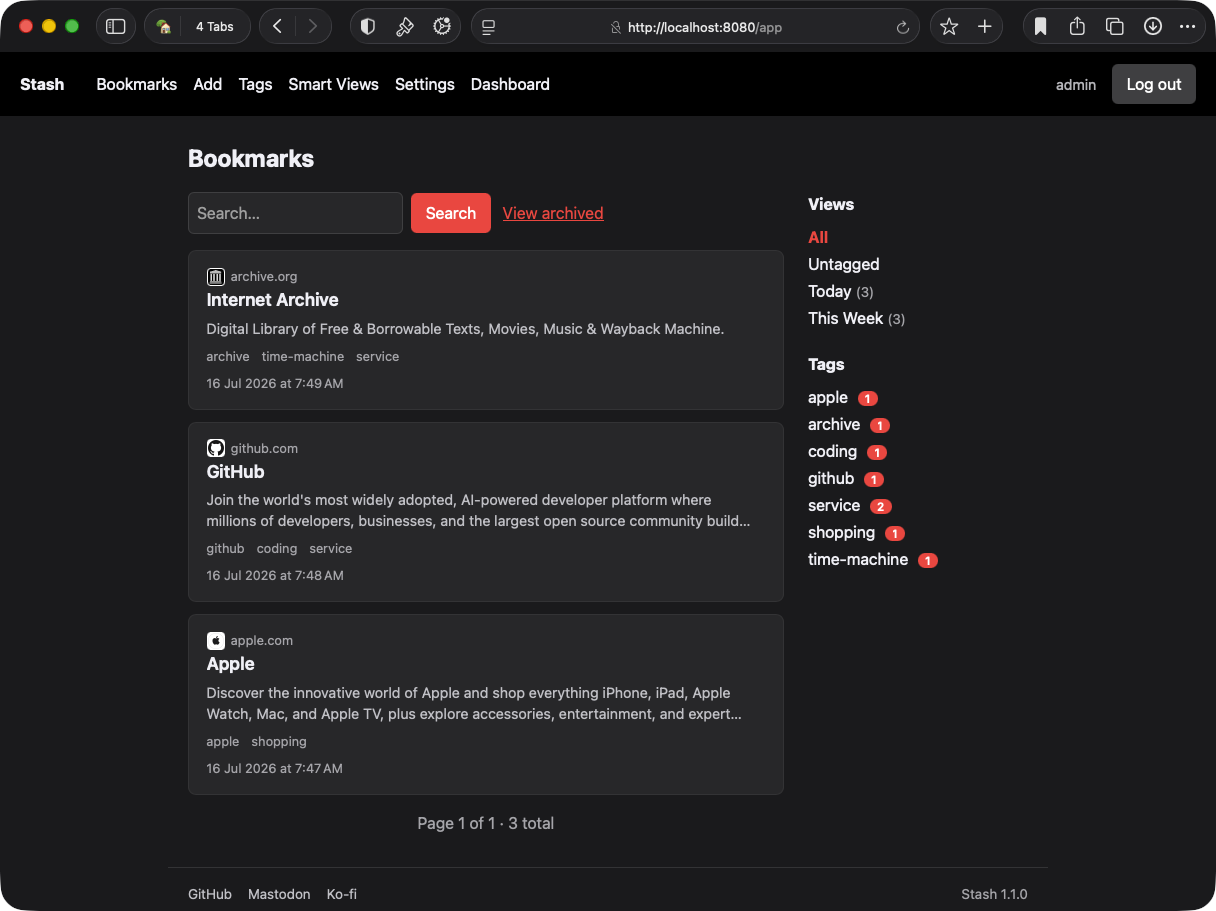Click the '16 Jul 2026 at 7:48 AM' timestamp

tap(275, 575)
